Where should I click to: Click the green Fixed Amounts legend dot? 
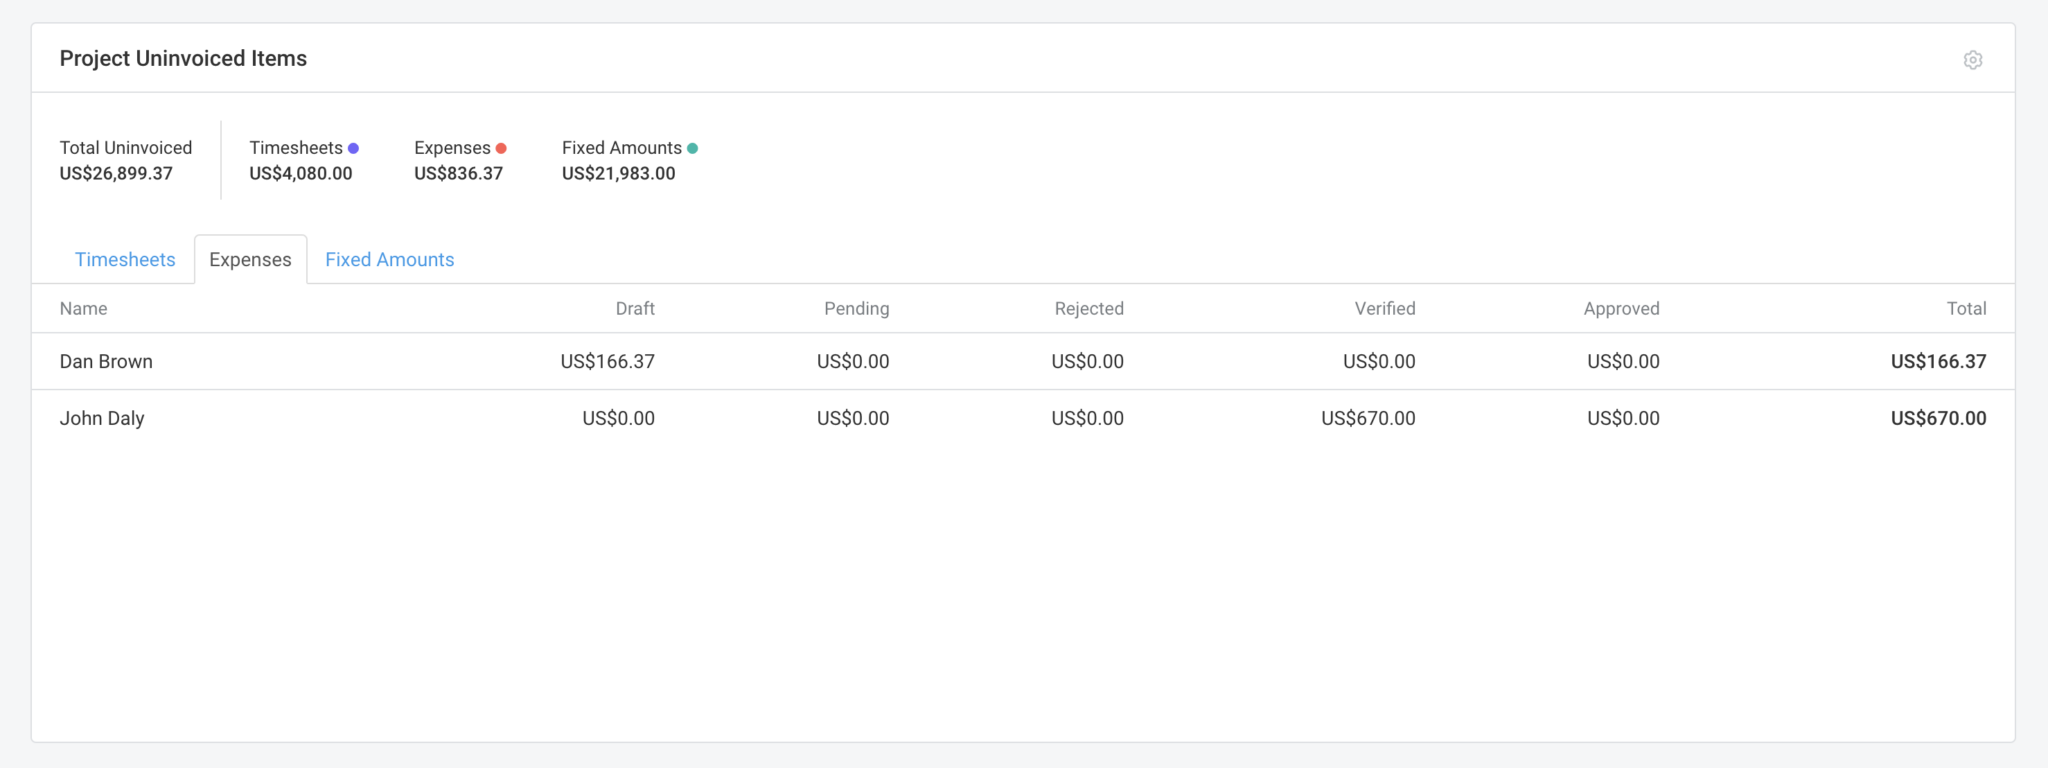tap(693, 147)
